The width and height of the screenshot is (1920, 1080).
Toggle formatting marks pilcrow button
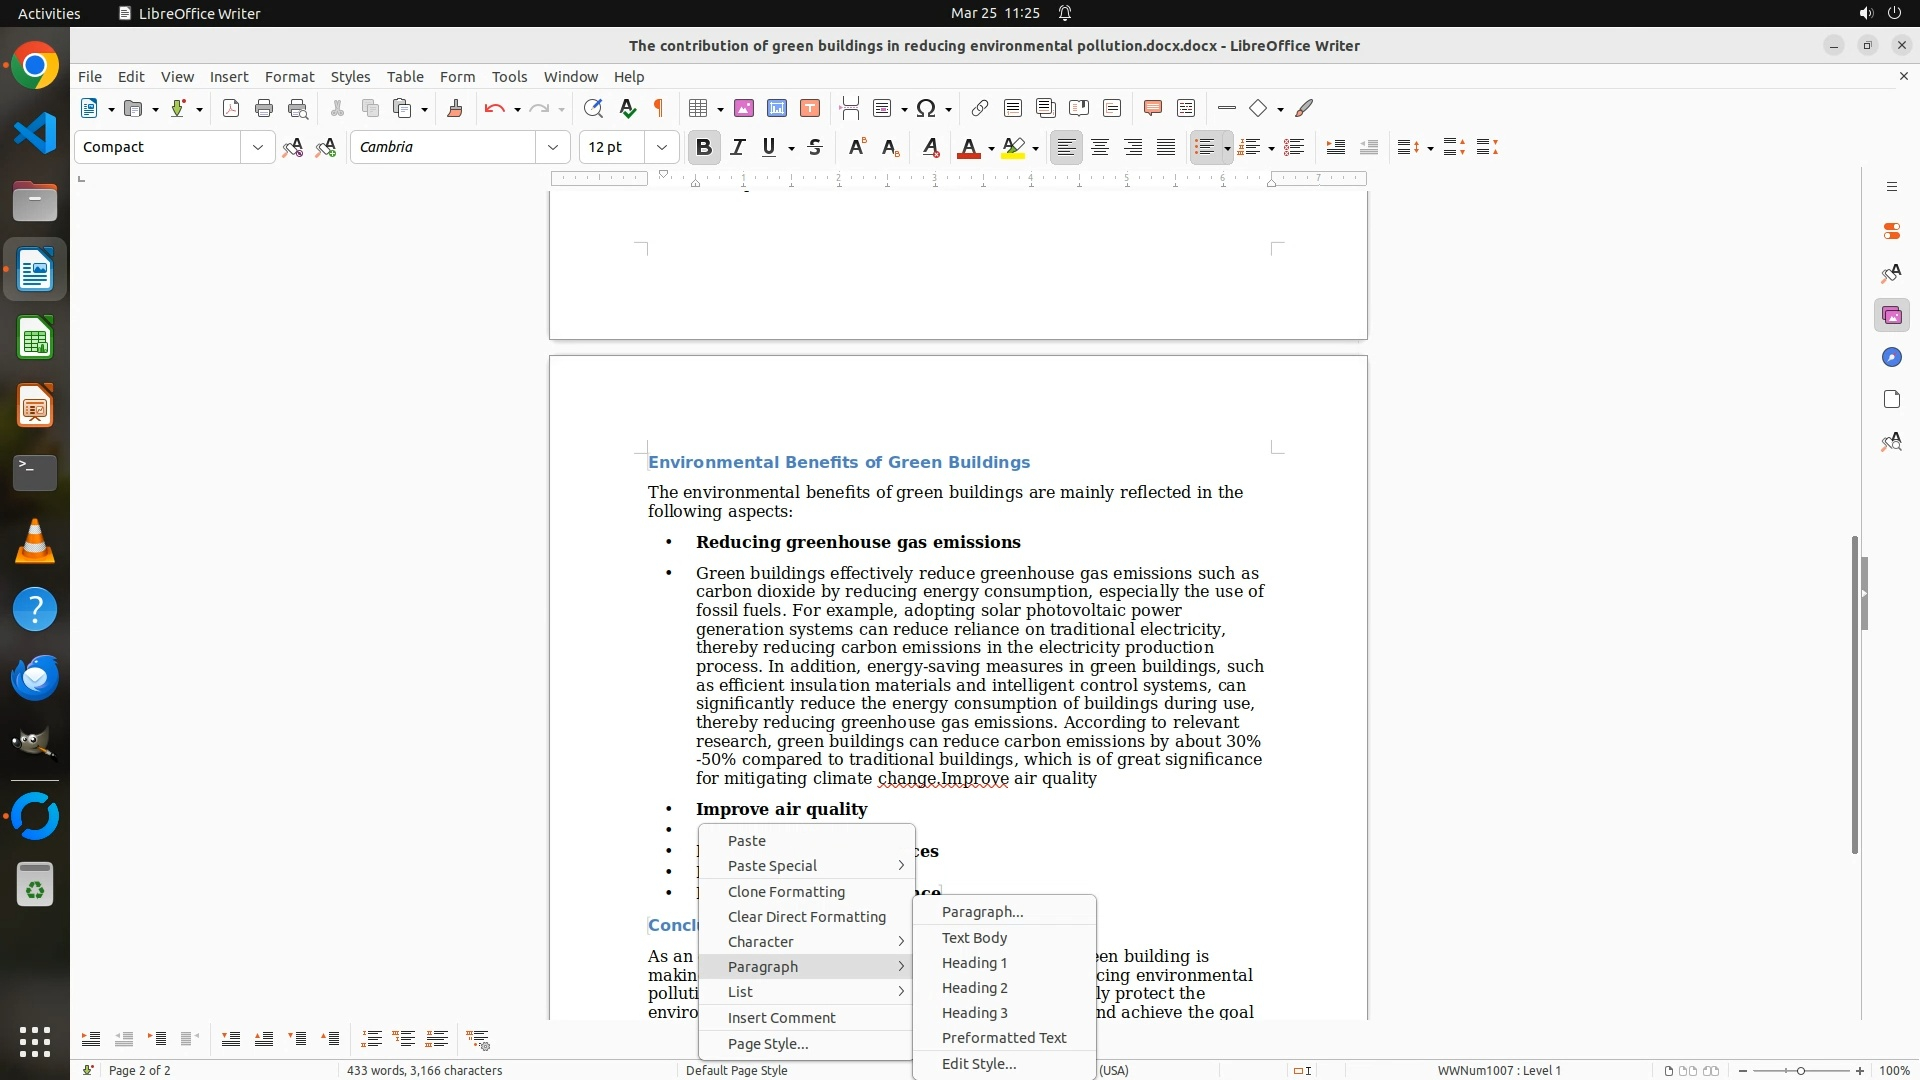tap(659, 109)
